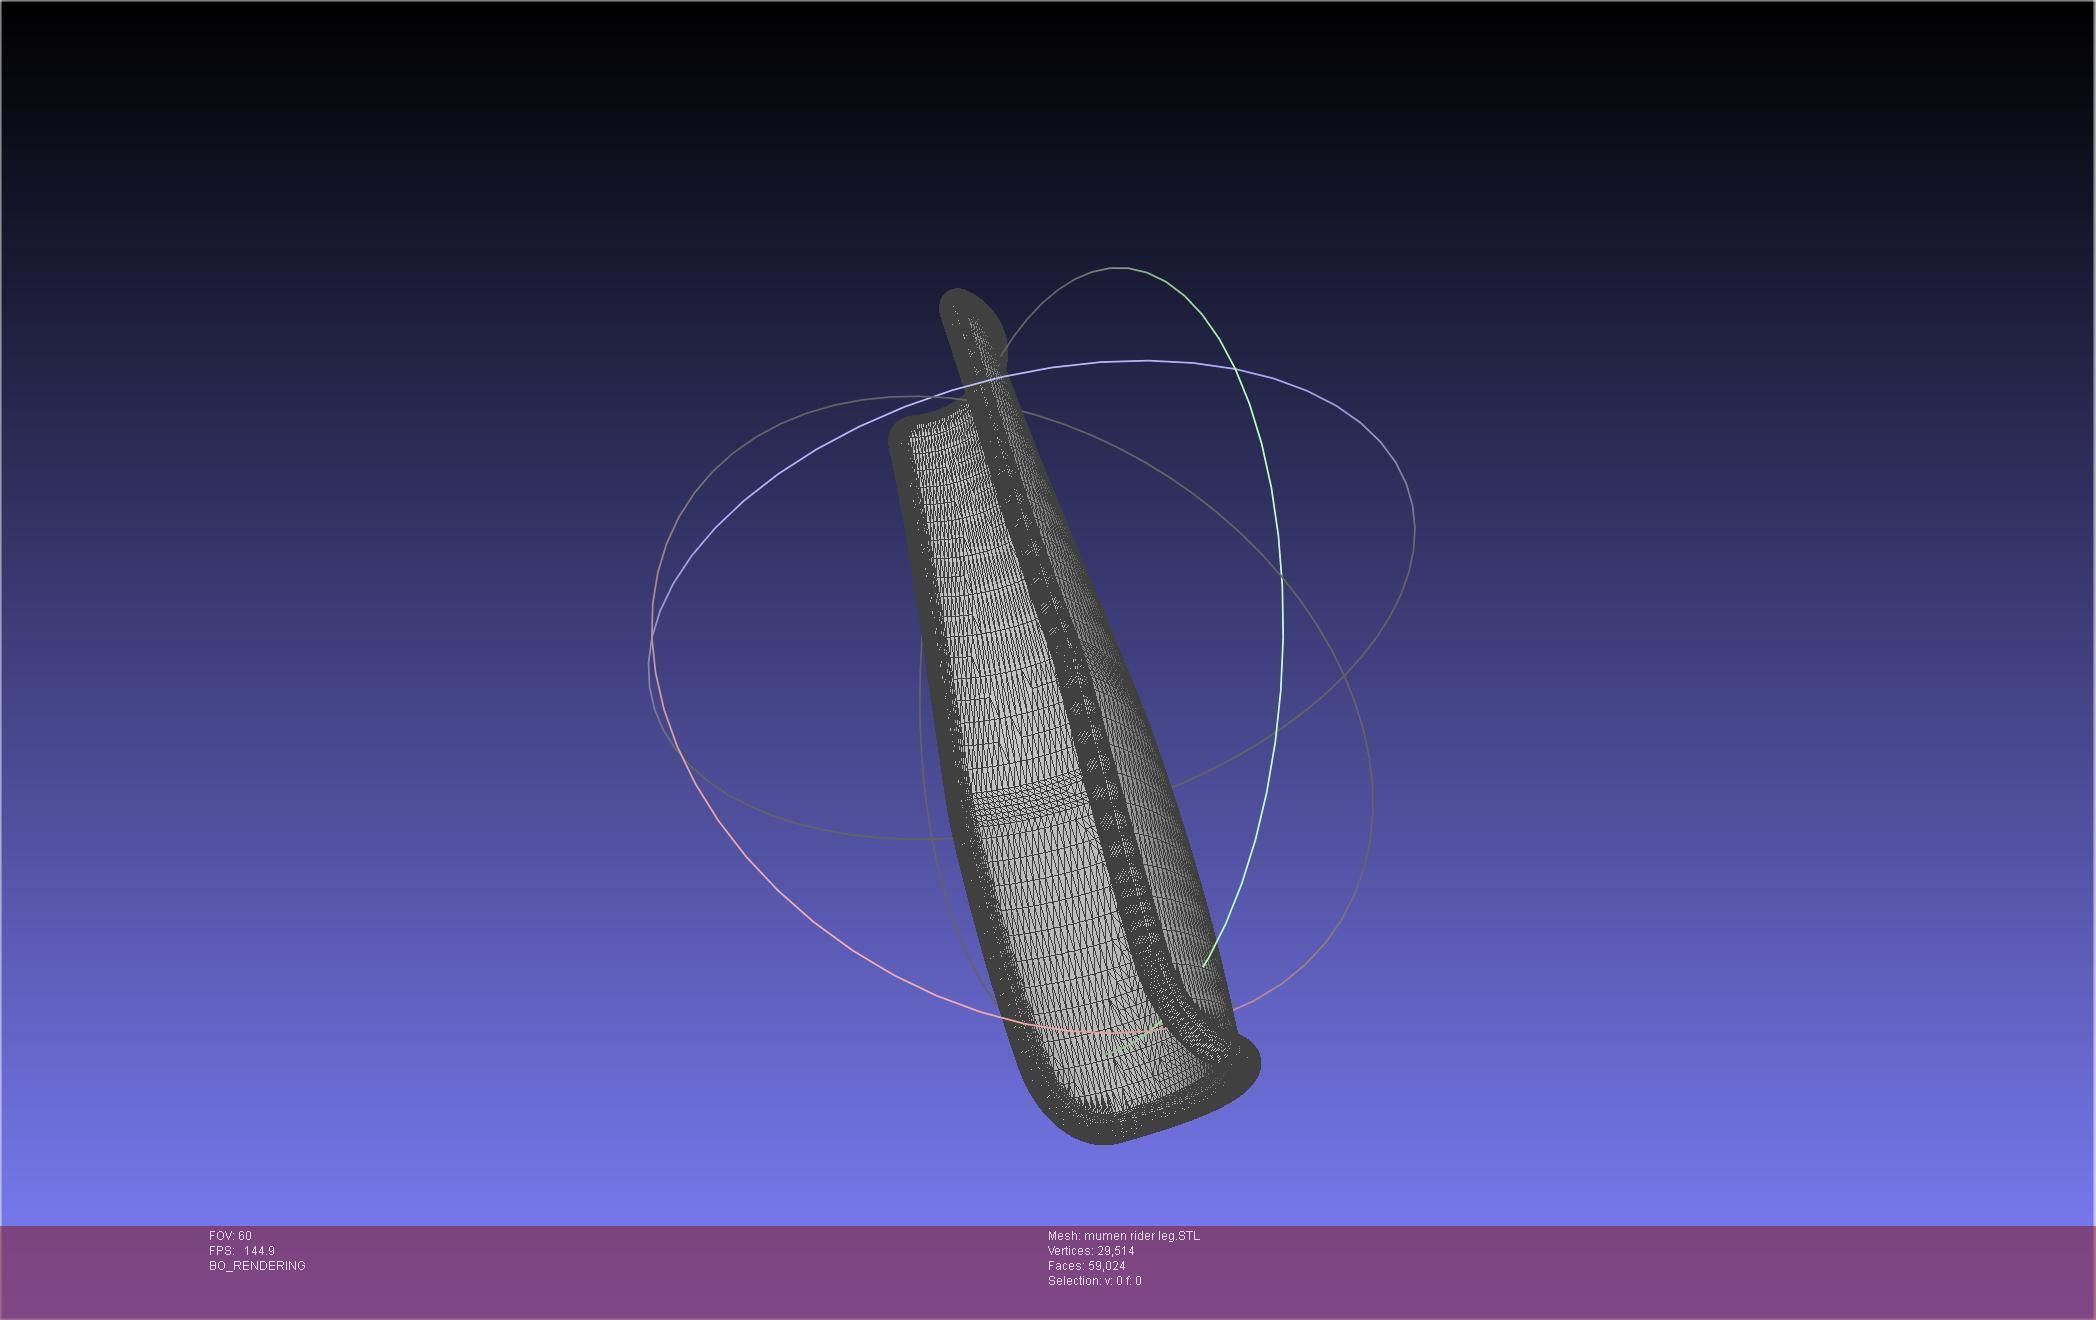Click the dense horizontal band on the mesh

tap(1030, 800)
